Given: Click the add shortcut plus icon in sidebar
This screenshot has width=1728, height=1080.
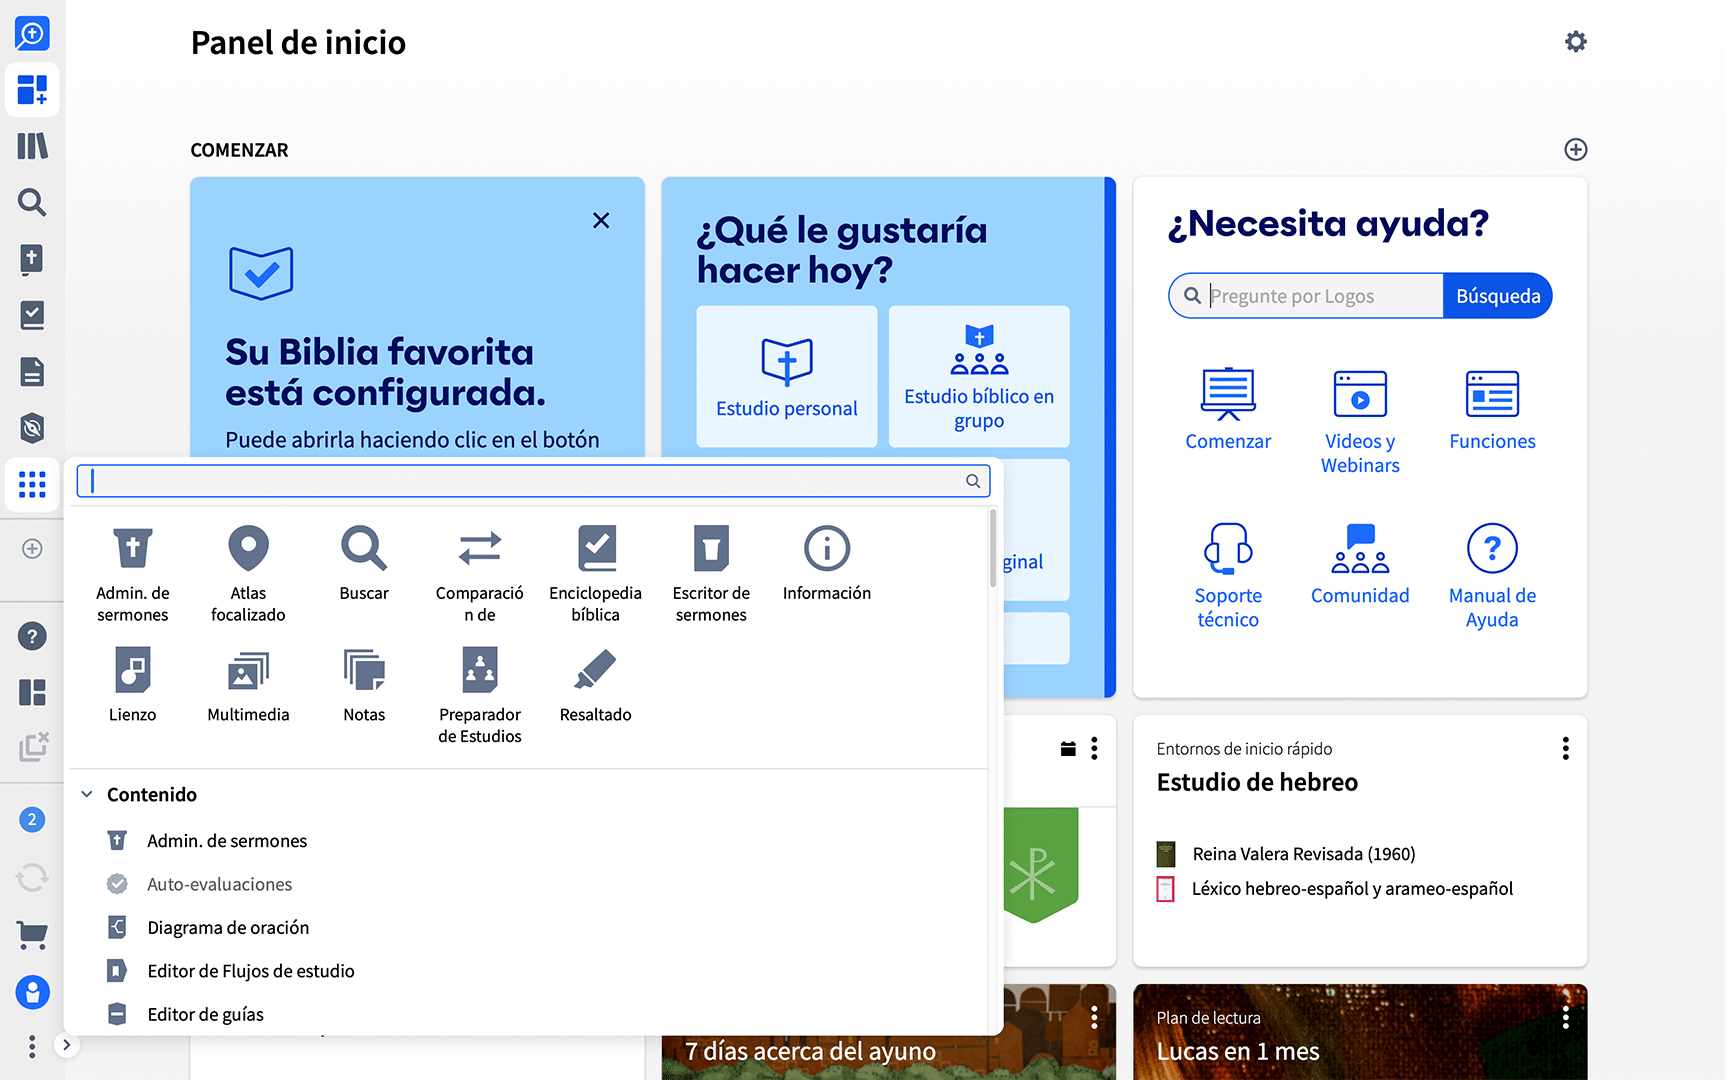Looking at the screenshot, I should pyautogui.click(x=32, y=549).
